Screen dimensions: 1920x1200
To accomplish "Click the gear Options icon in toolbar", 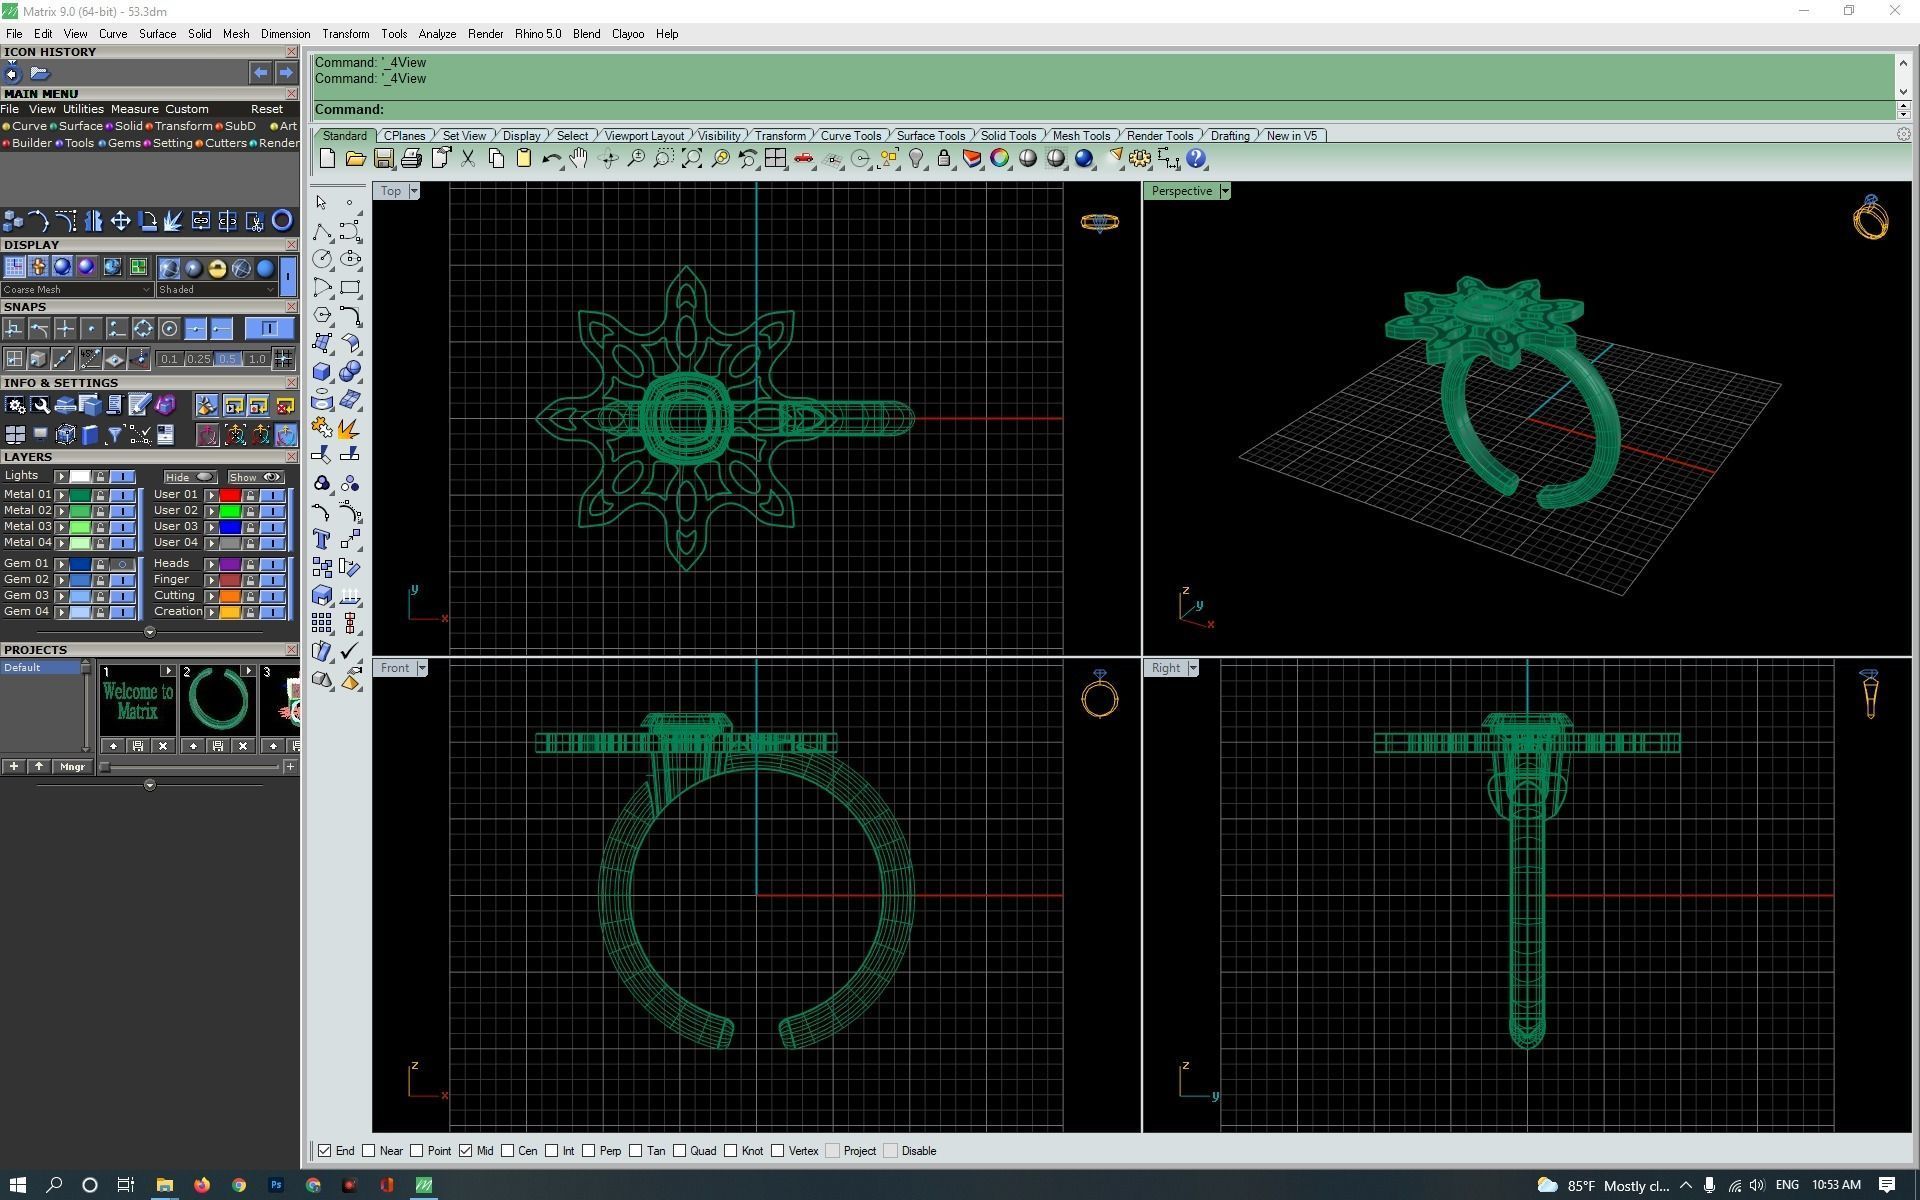I will (1140, 159).
